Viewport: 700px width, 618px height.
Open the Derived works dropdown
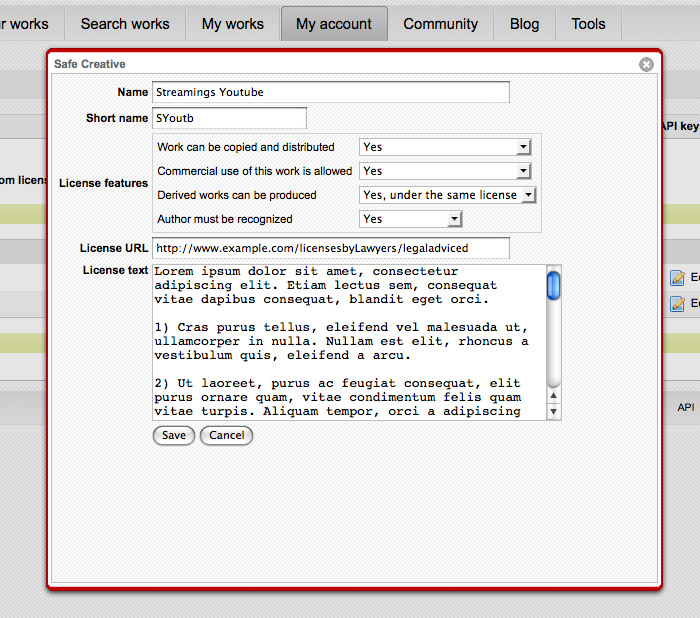point(448,195)
